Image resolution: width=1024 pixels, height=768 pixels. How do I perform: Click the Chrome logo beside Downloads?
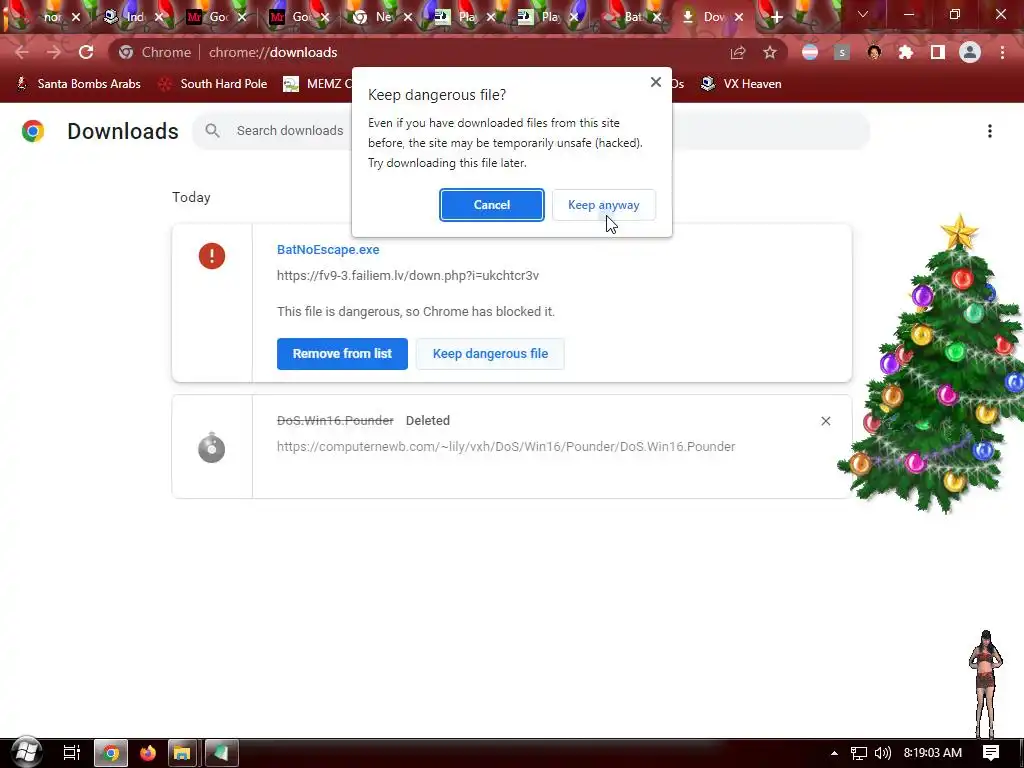pyautogui.click(x=33, y=131)
